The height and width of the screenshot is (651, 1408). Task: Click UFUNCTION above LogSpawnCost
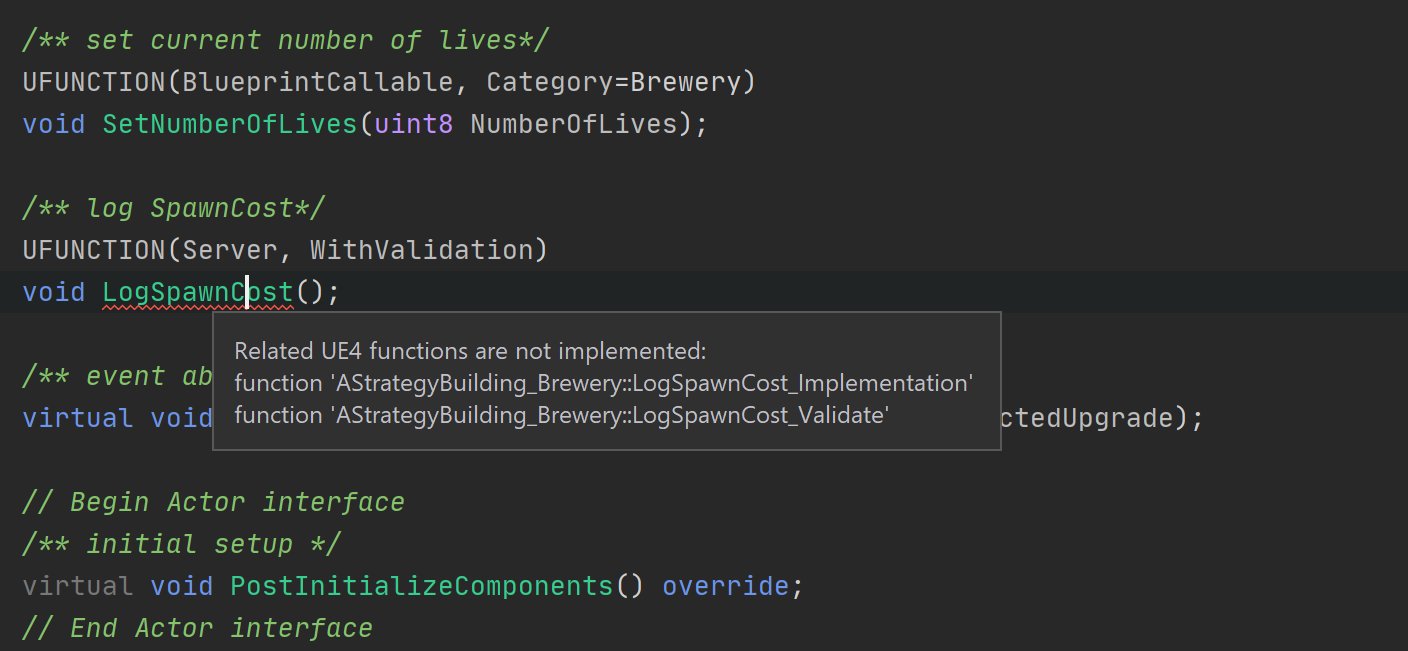[94, 250]
